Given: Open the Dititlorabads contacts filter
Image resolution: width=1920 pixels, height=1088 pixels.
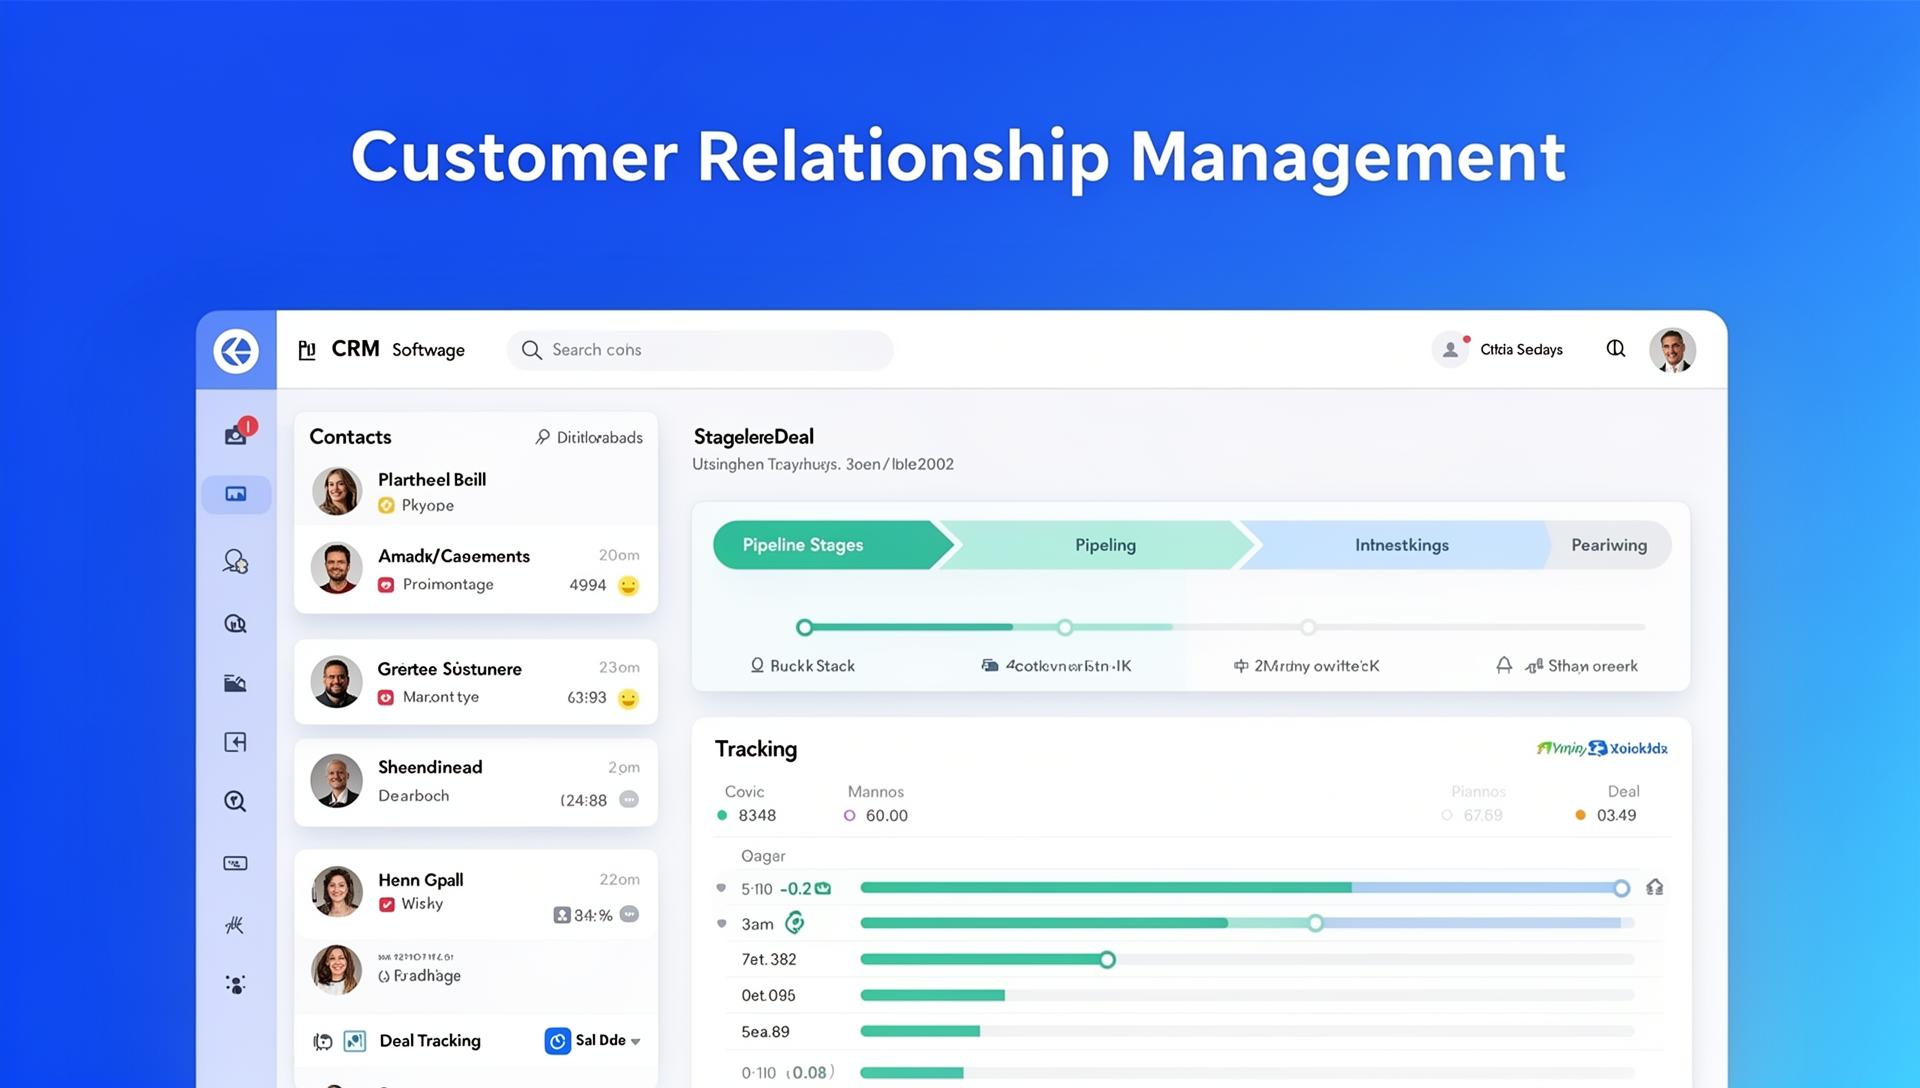Looking at the screenshot, I should click(589, 437).
